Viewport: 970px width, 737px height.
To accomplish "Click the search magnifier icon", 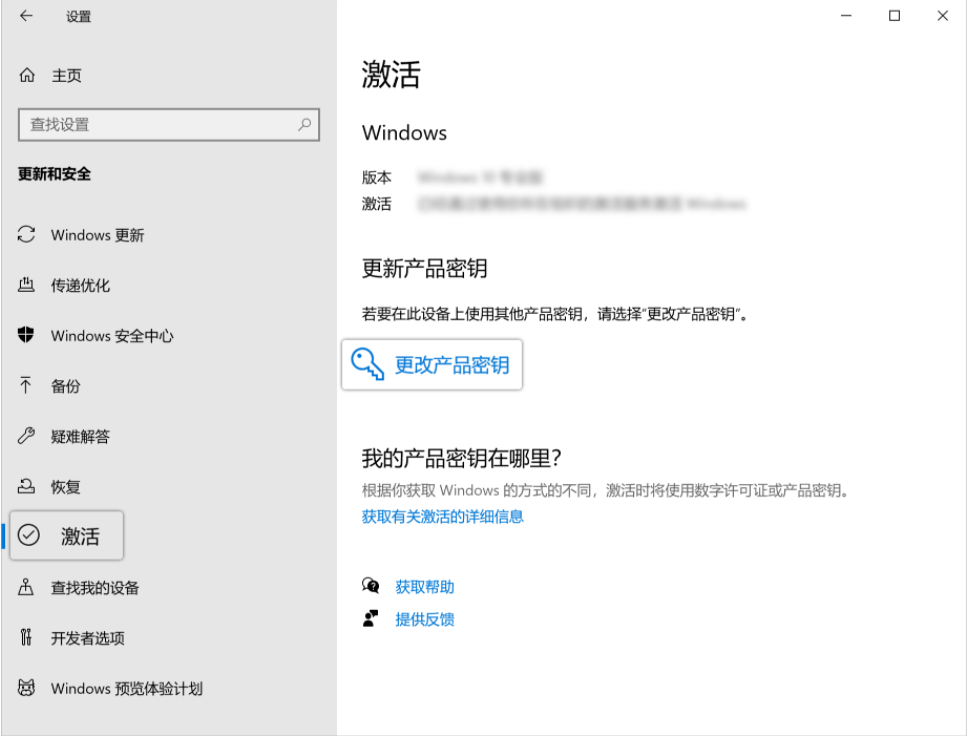I will [304, 124].
